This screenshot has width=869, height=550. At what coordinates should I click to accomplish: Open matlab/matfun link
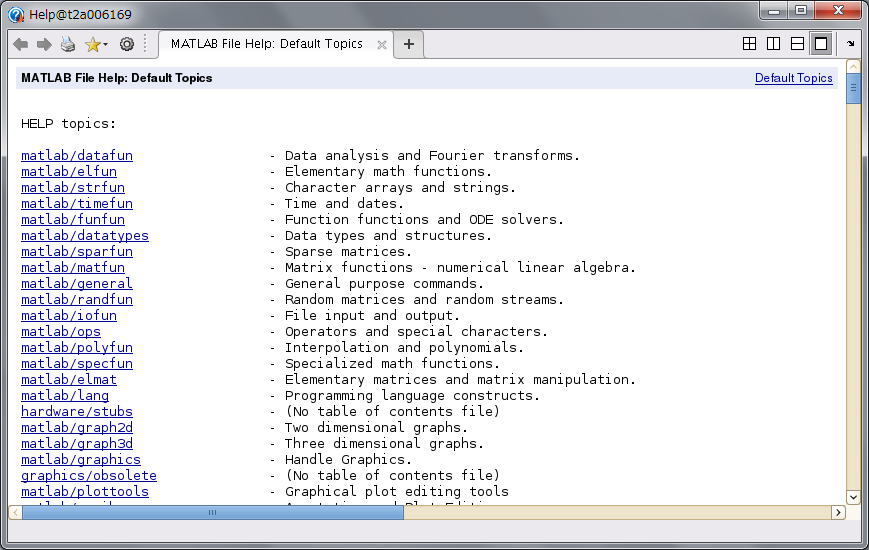click(x=73, y=268)
